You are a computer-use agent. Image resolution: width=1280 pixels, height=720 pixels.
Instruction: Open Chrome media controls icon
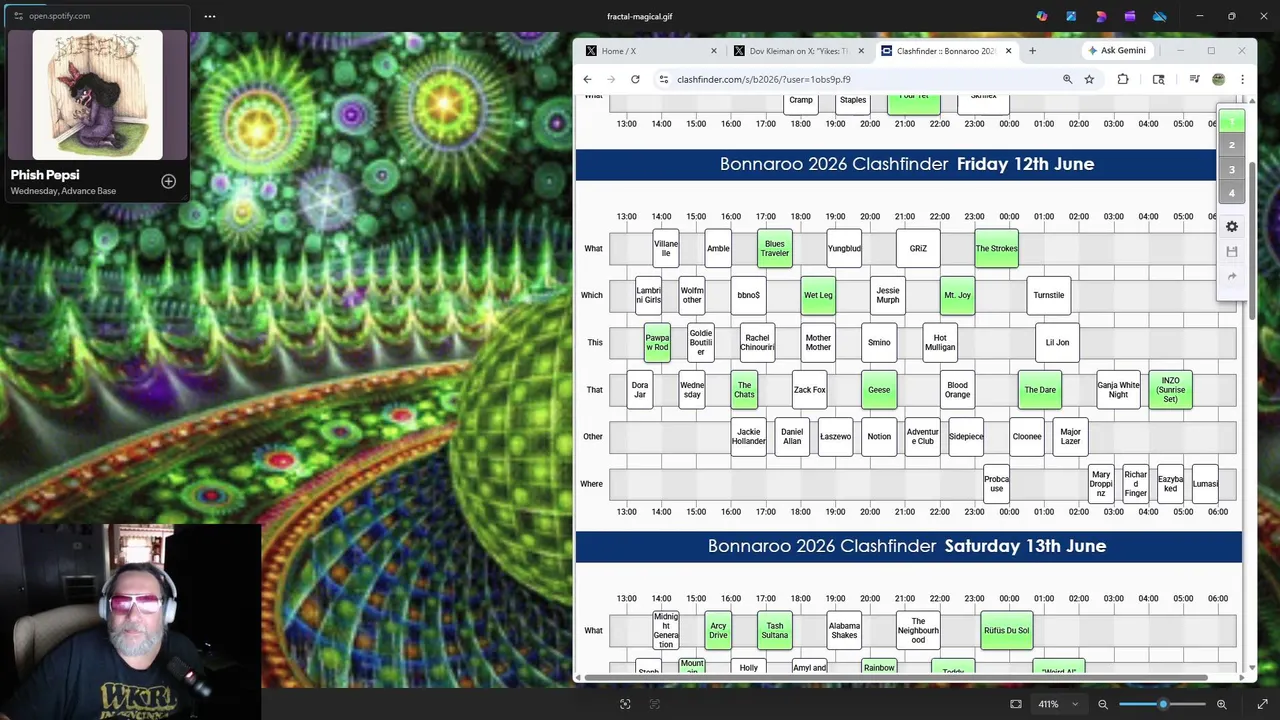pos(1194,79)
